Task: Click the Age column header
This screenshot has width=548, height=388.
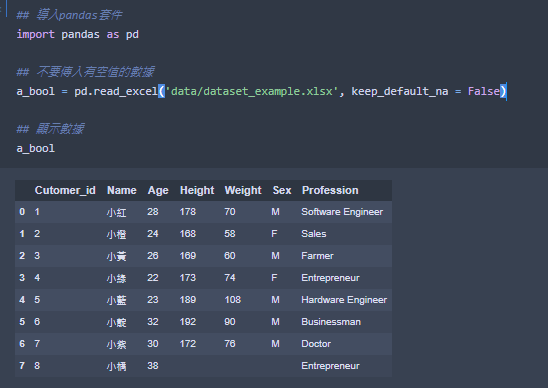Action: 158,191
